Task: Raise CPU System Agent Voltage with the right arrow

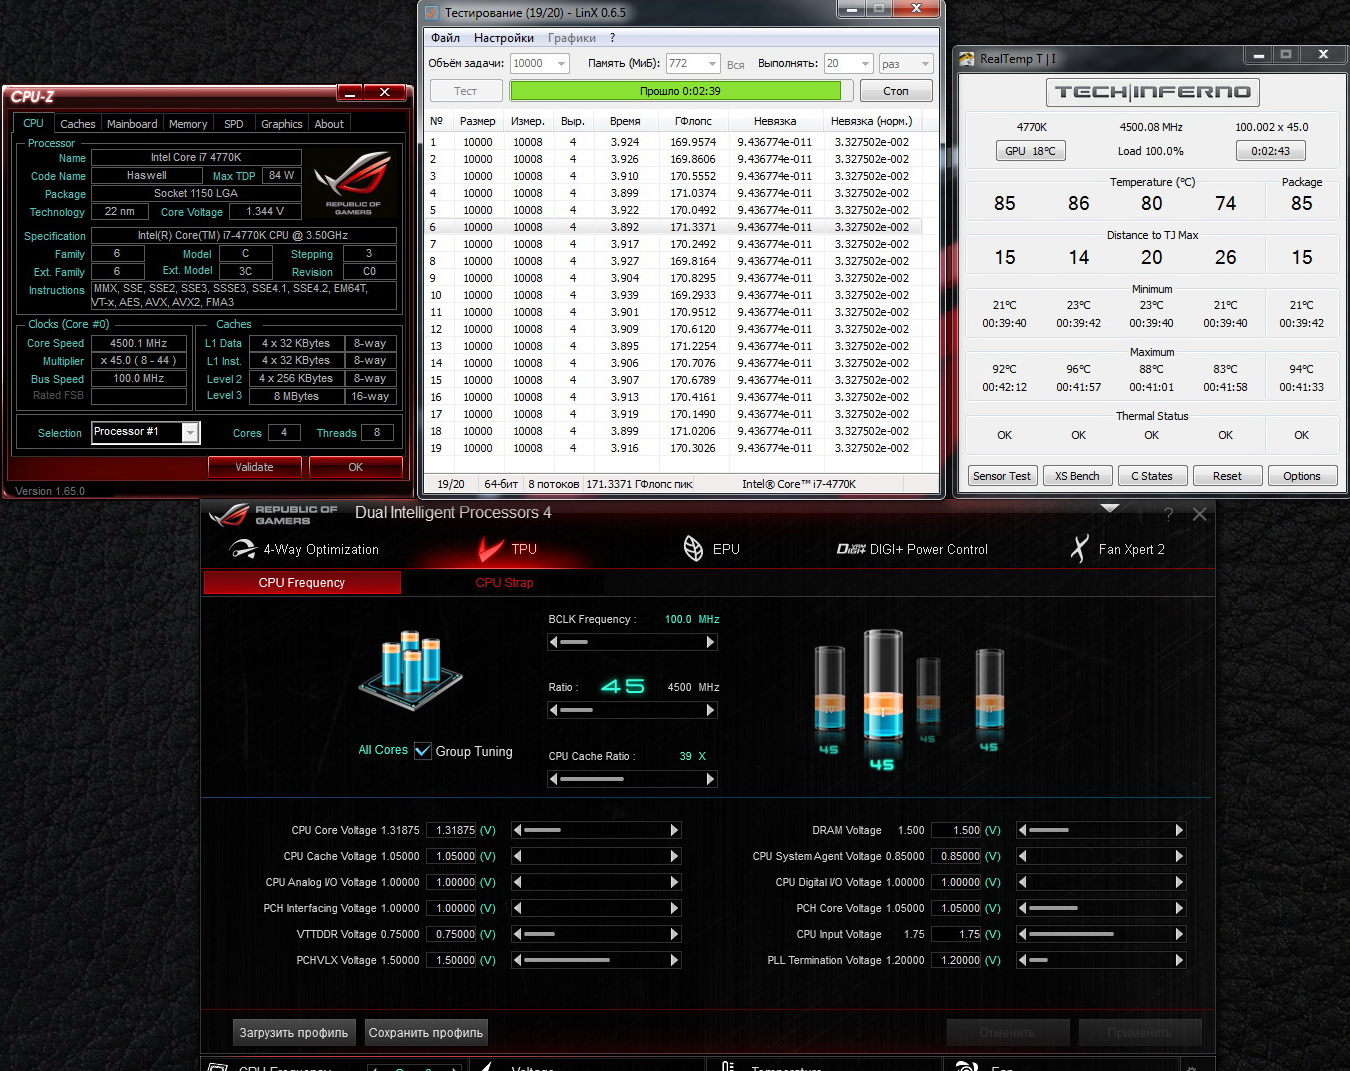Action: click(1180, 856)
